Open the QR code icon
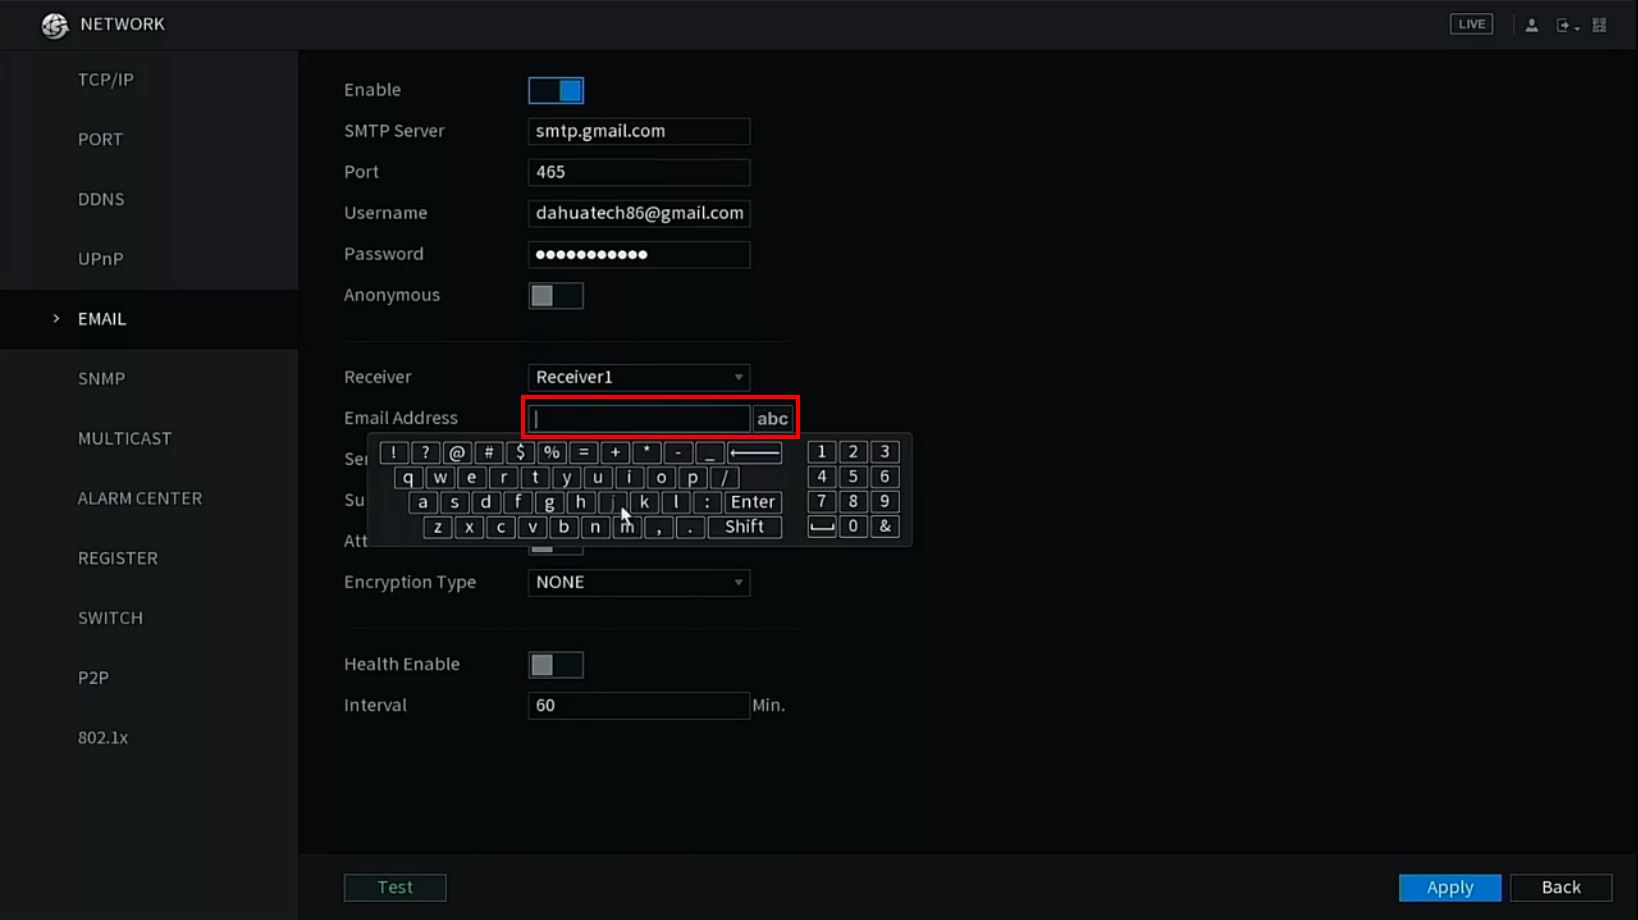The image size is (1638, 920). 1600,25
